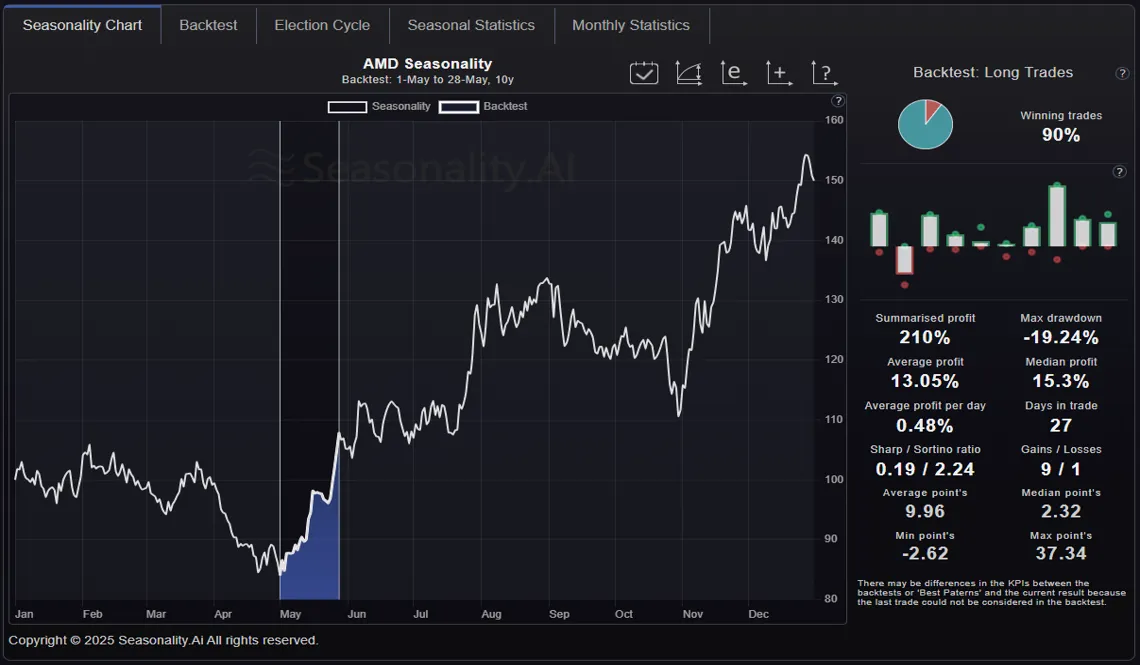Click the red losing trade bar
The image size is (1140, 665).
coord(904,259)
